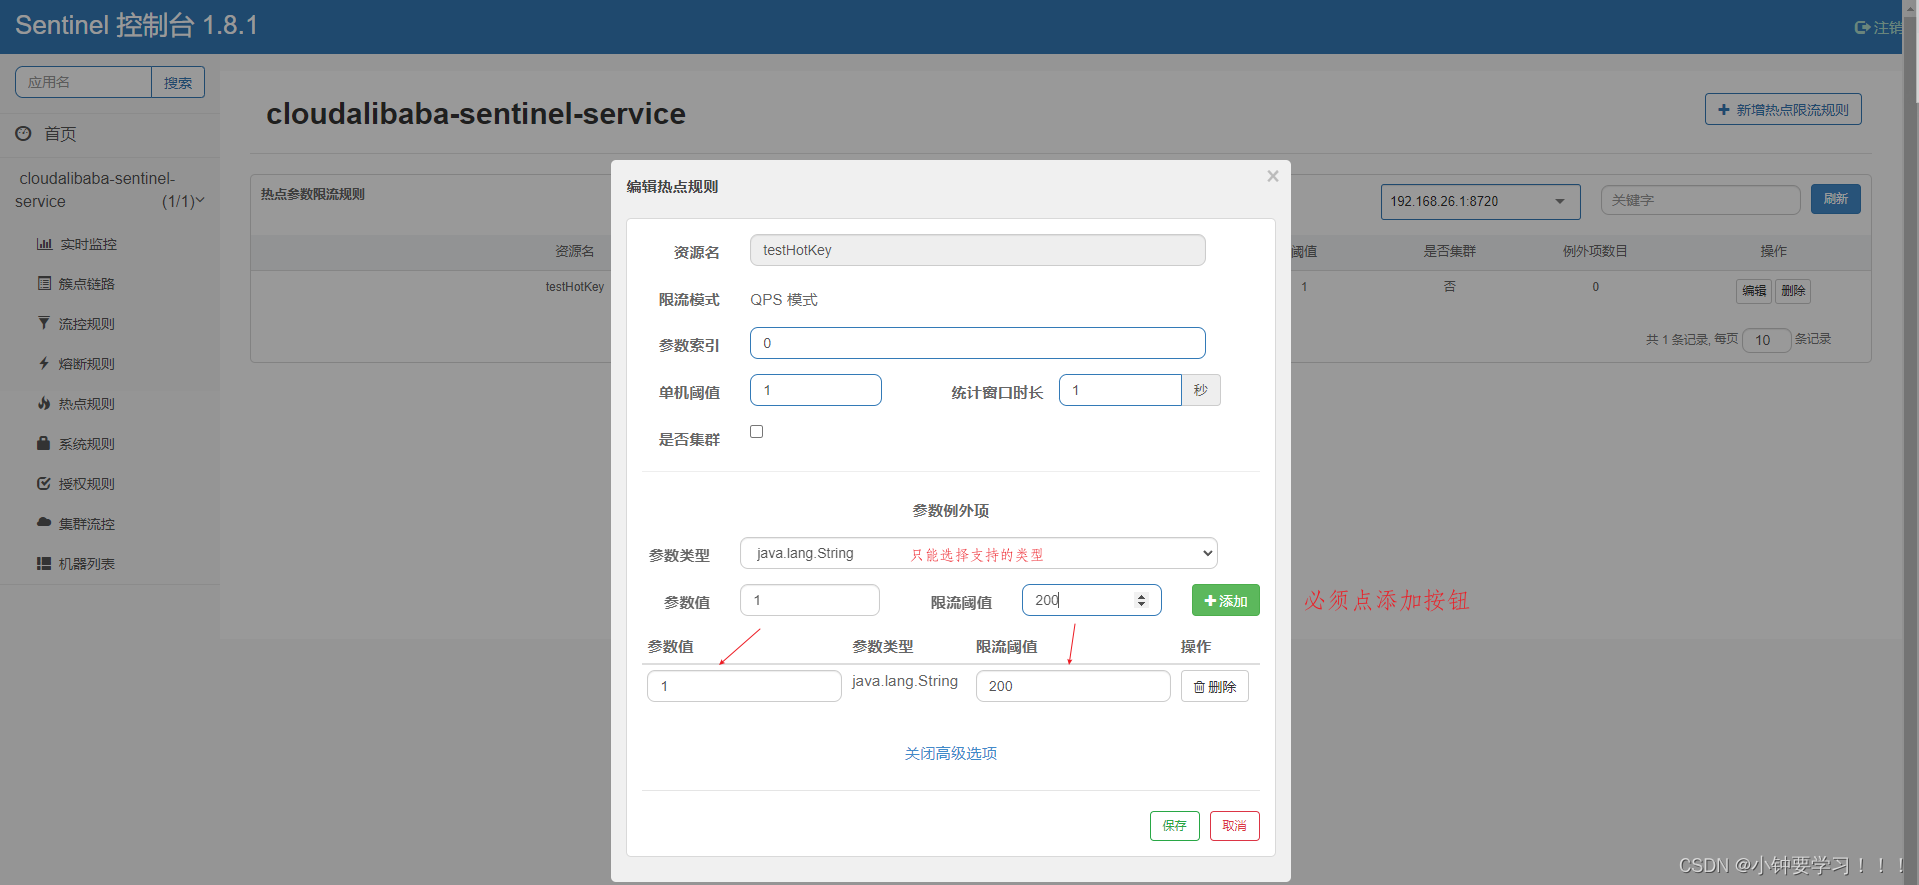Open 实时监控 menu item
Image resolution: width=1919 pixels, height=885 pixels.
(87, 244)
